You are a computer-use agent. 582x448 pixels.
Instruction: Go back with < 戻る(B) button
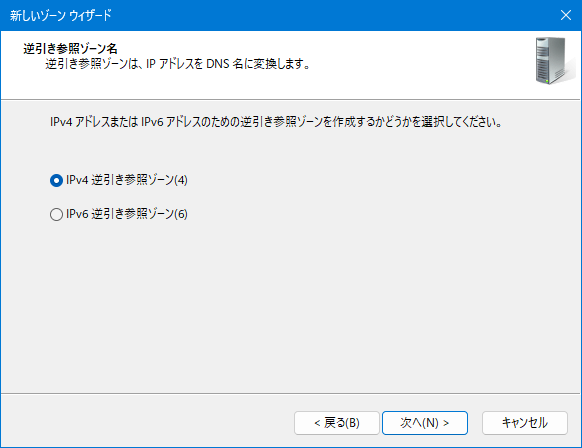(x=337, y=423)
